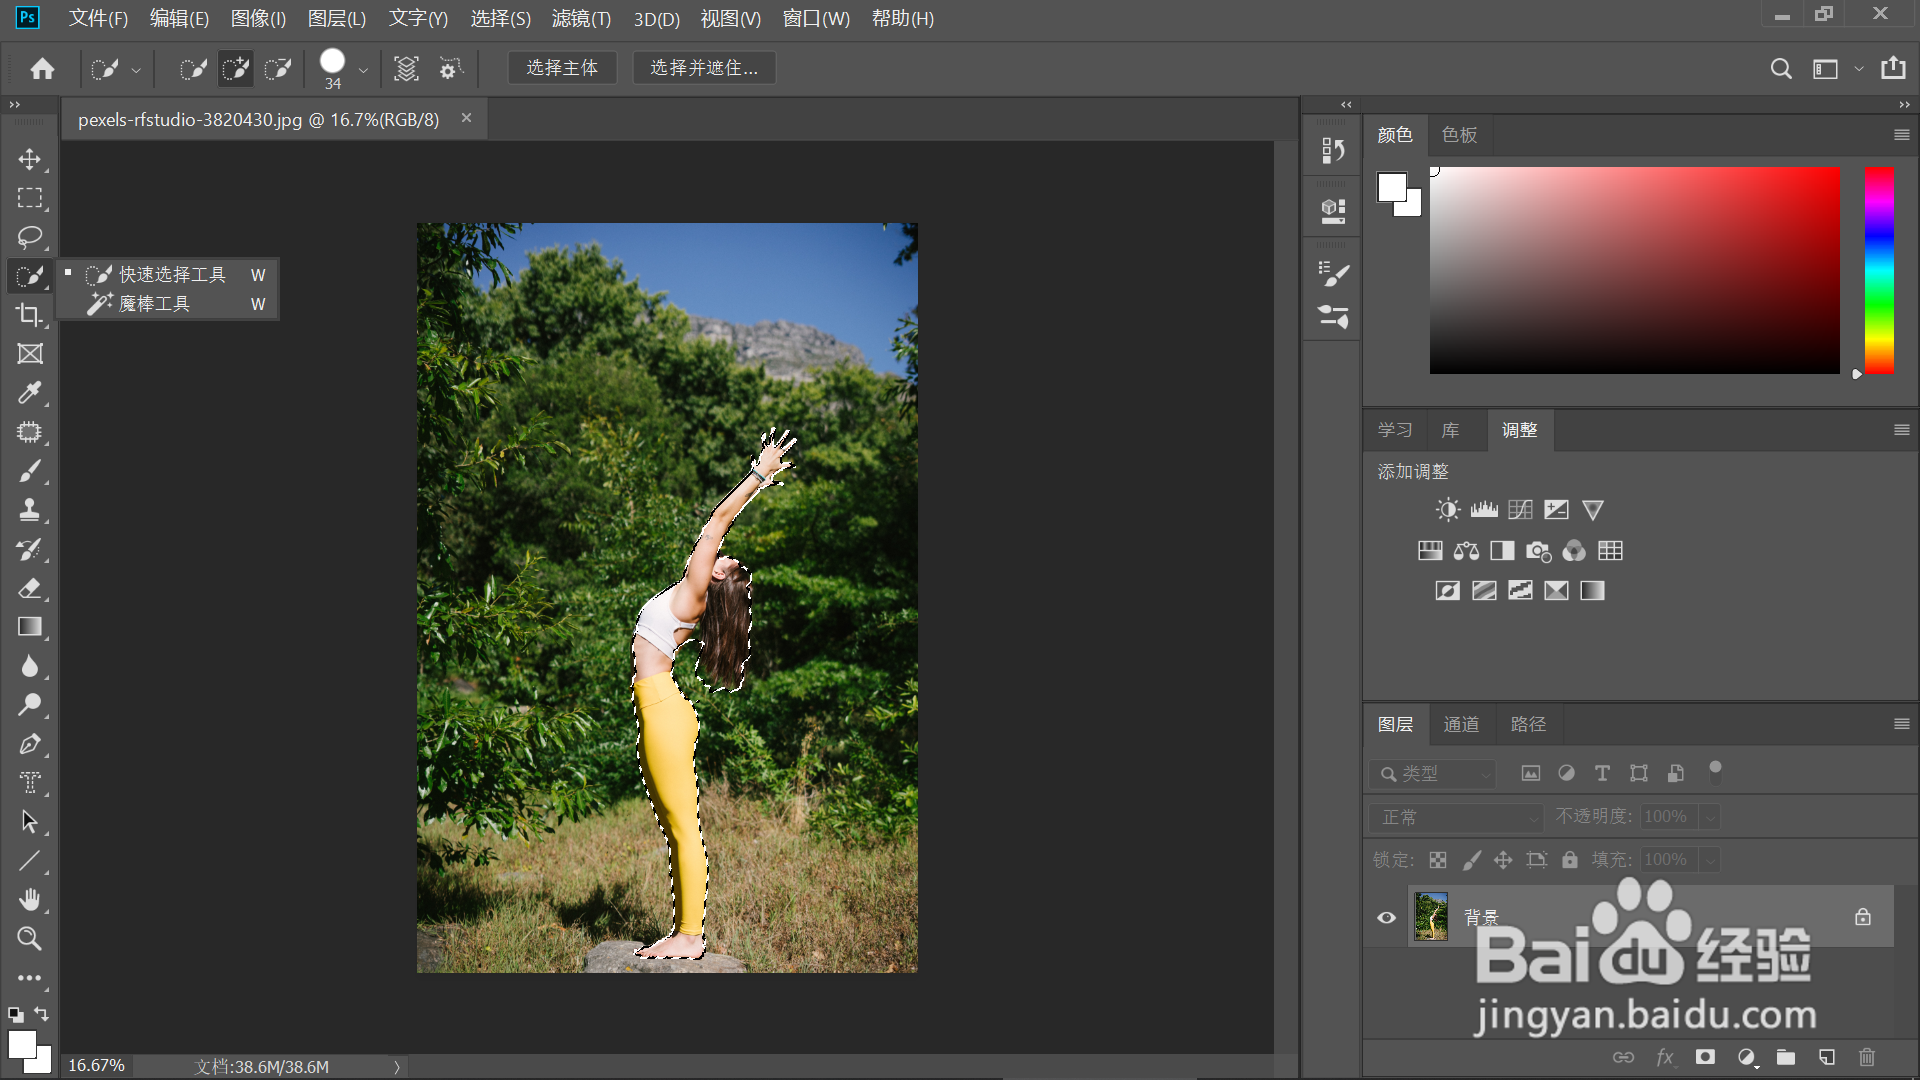Click delete layer trash button

[1867, 1057]
